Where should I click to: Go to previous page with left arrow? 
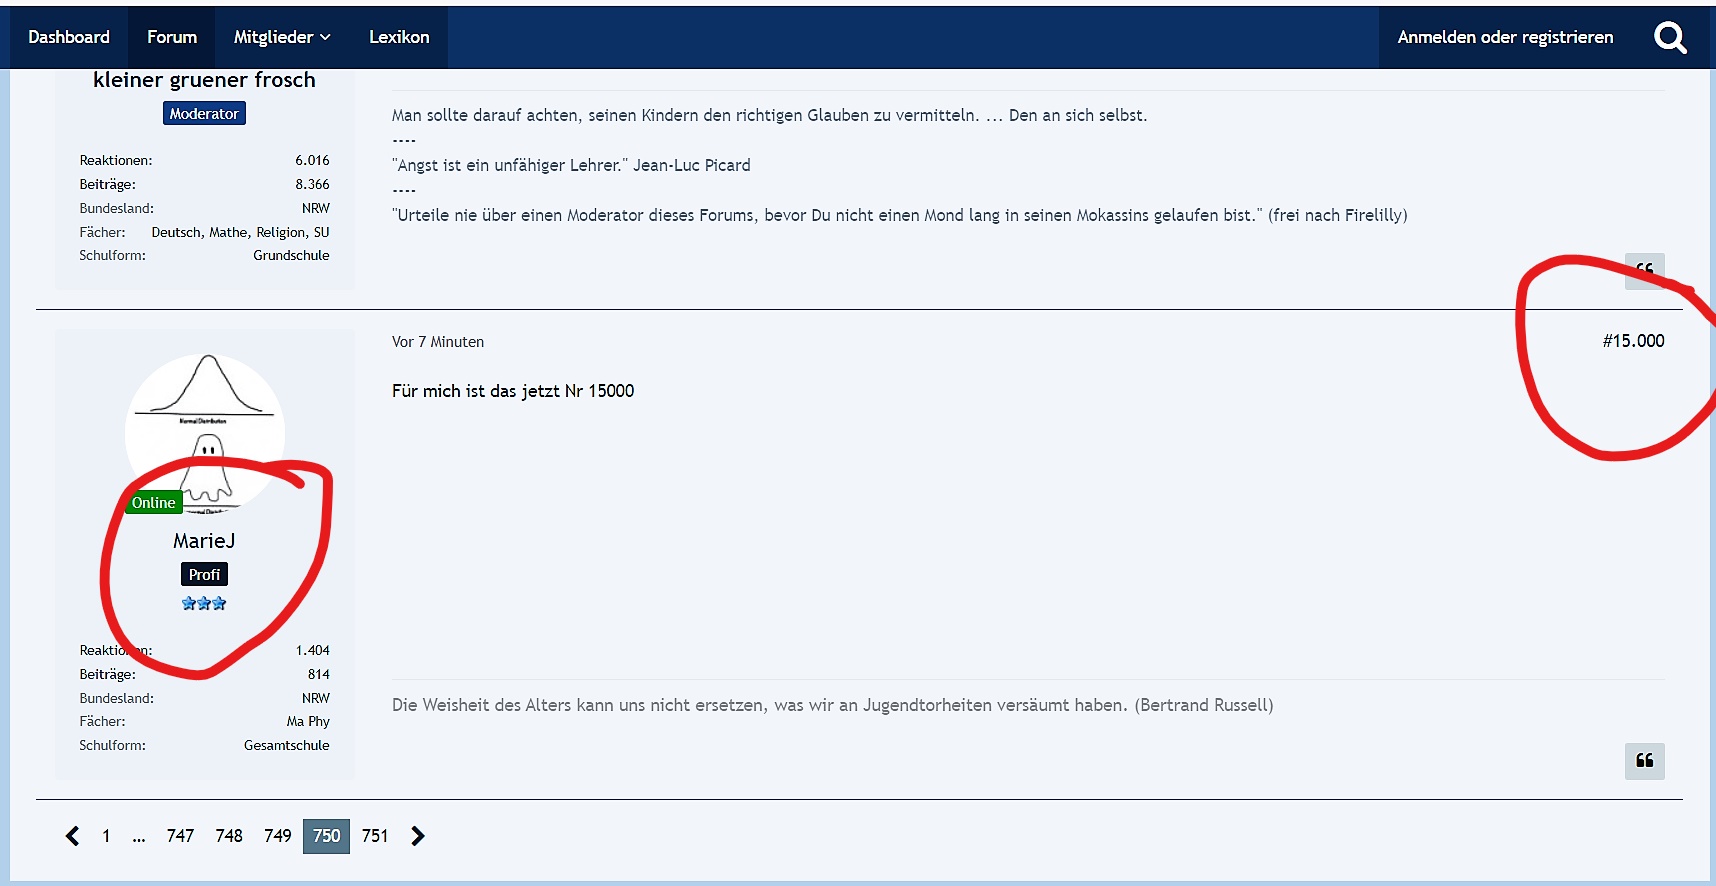(72, 836)
